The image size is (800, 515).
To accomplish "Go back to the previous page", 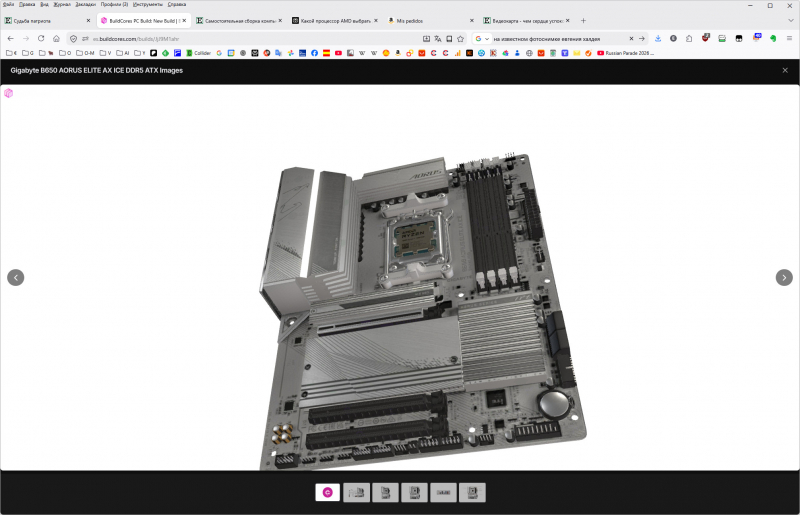I will point(11,39).
